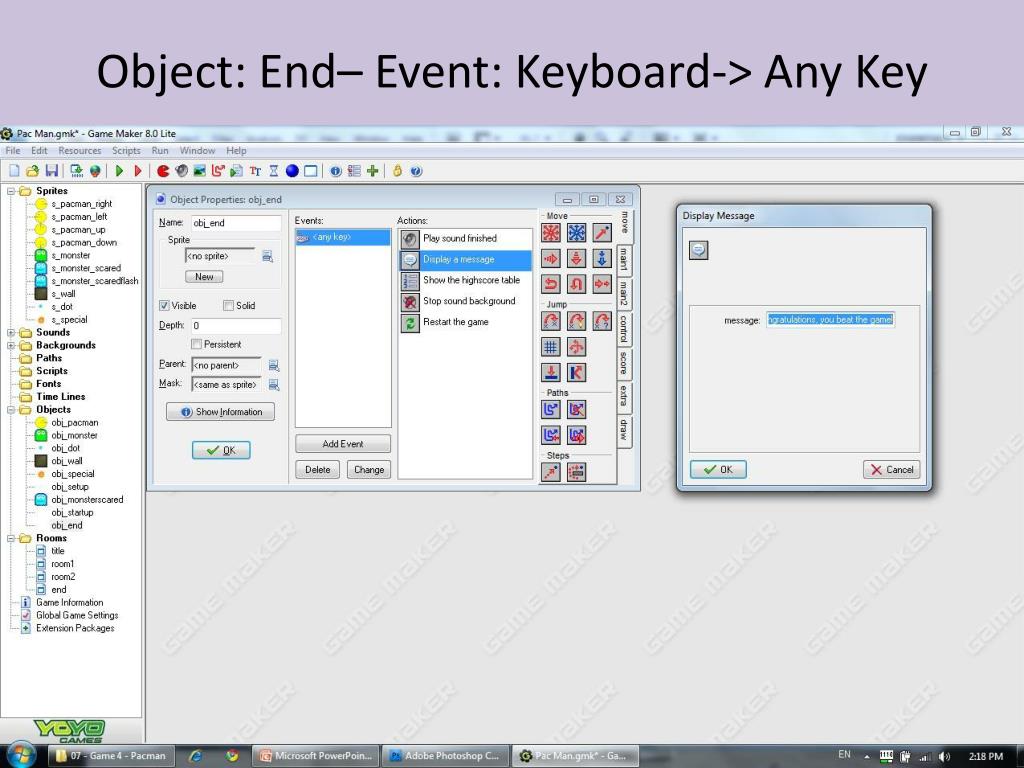This screenshot has height=768, width=1024.
Task: Open the sprite selection menu beside <no sprite>
Action: tap(268, 257)
